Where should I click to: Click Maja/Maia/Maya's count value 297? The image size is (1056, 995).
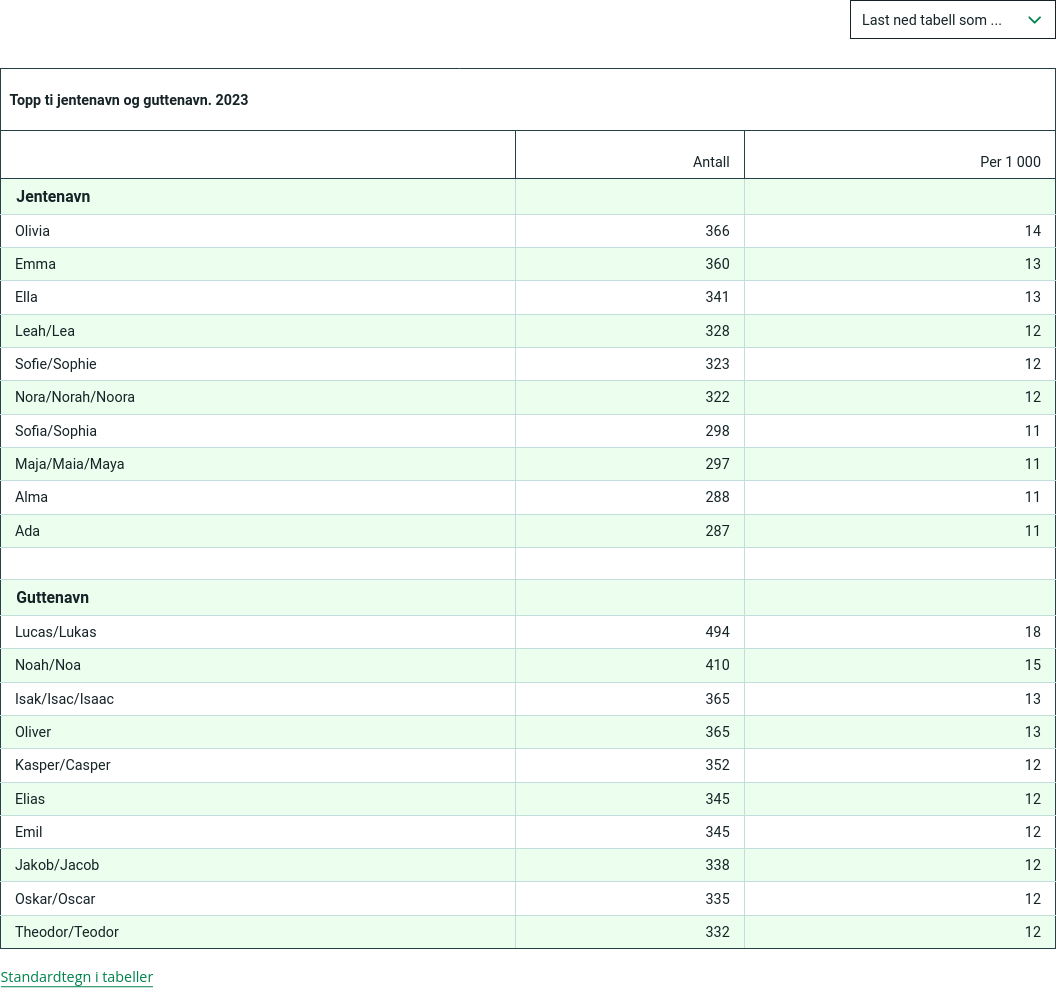pyautogui.click(x=717, y=464)
